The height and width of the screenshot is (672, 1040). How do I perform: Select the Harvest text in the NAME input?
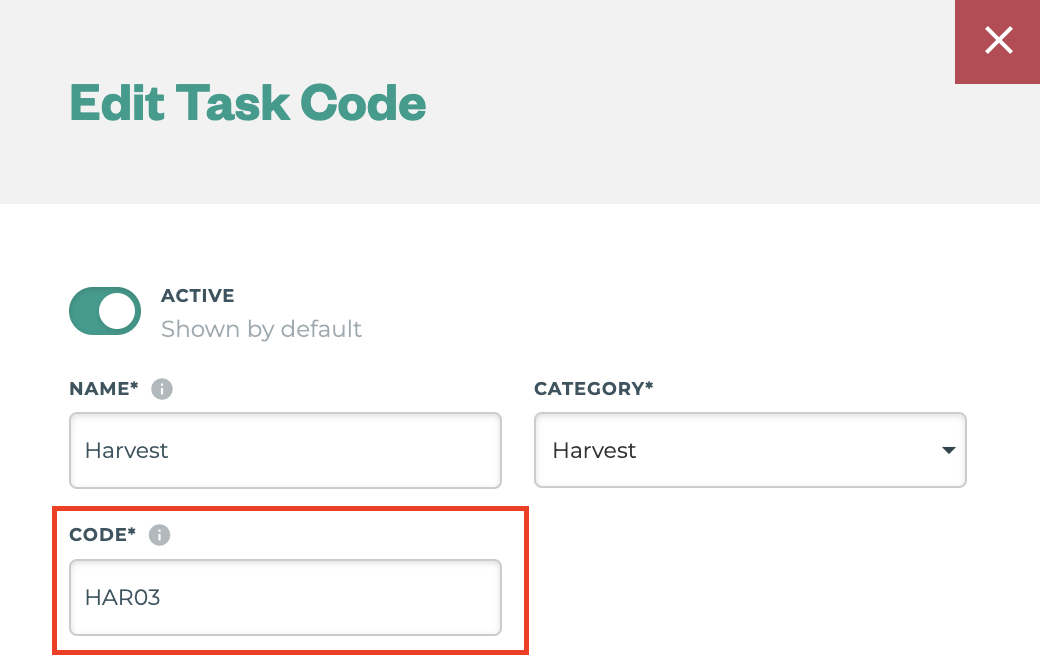(126, 450)
